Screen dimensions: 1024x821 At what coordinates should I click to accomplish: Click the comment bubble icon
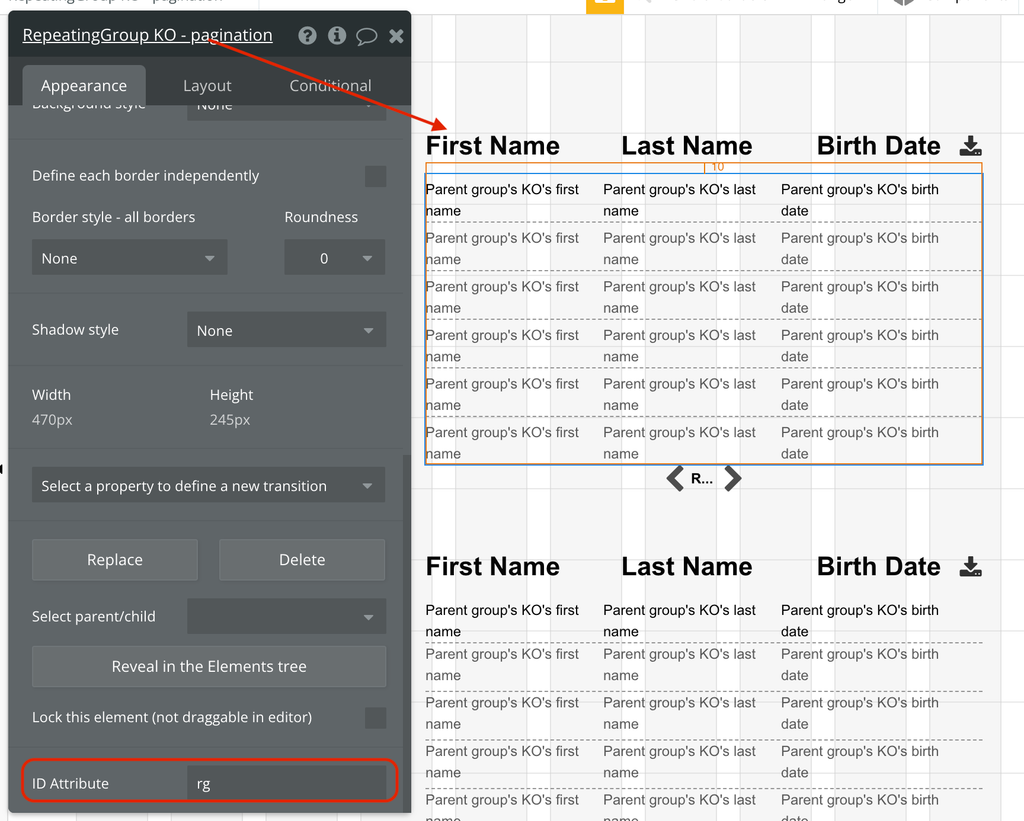[367, 36]
